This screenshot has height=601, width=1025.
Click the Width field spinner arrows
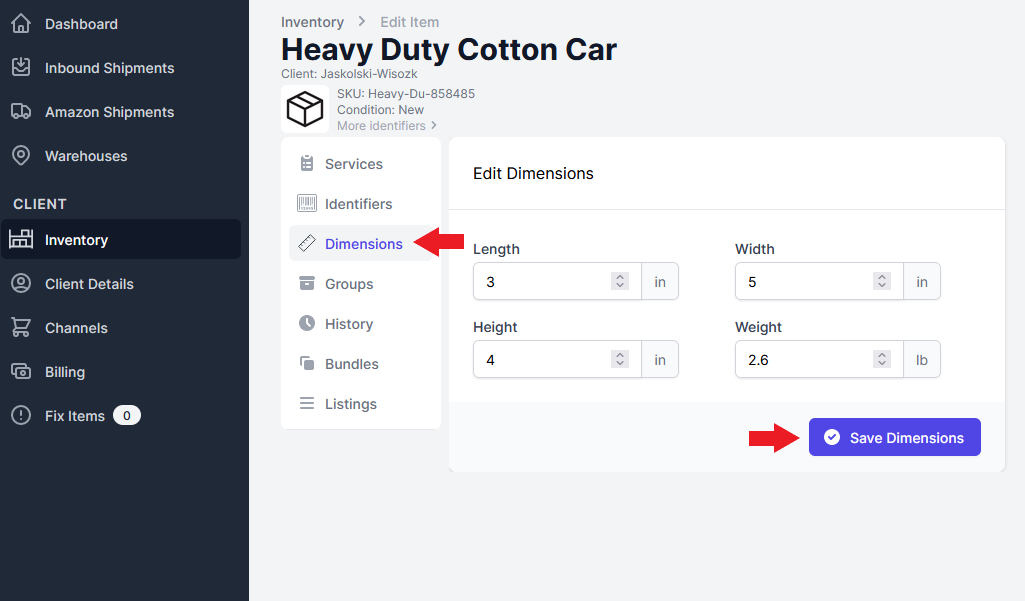882,281
